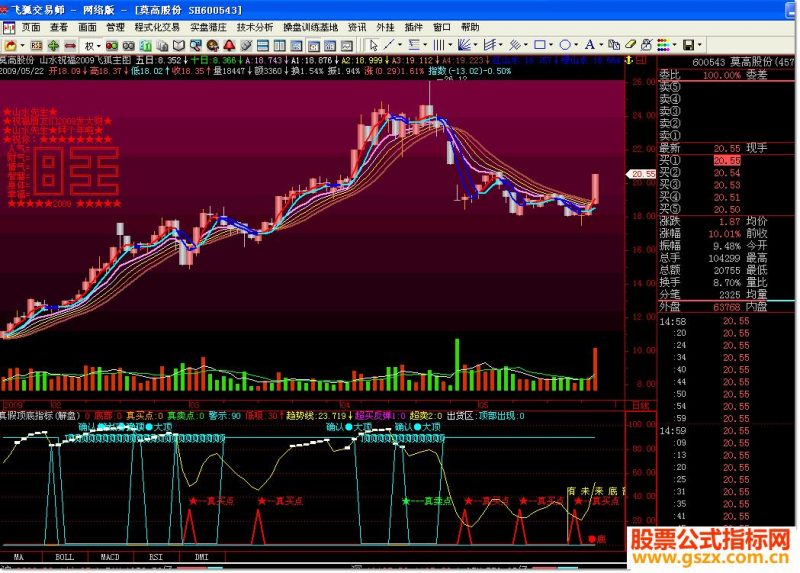Switch to the MA indicator tab
800x573 pixels.
pos(18,557)
